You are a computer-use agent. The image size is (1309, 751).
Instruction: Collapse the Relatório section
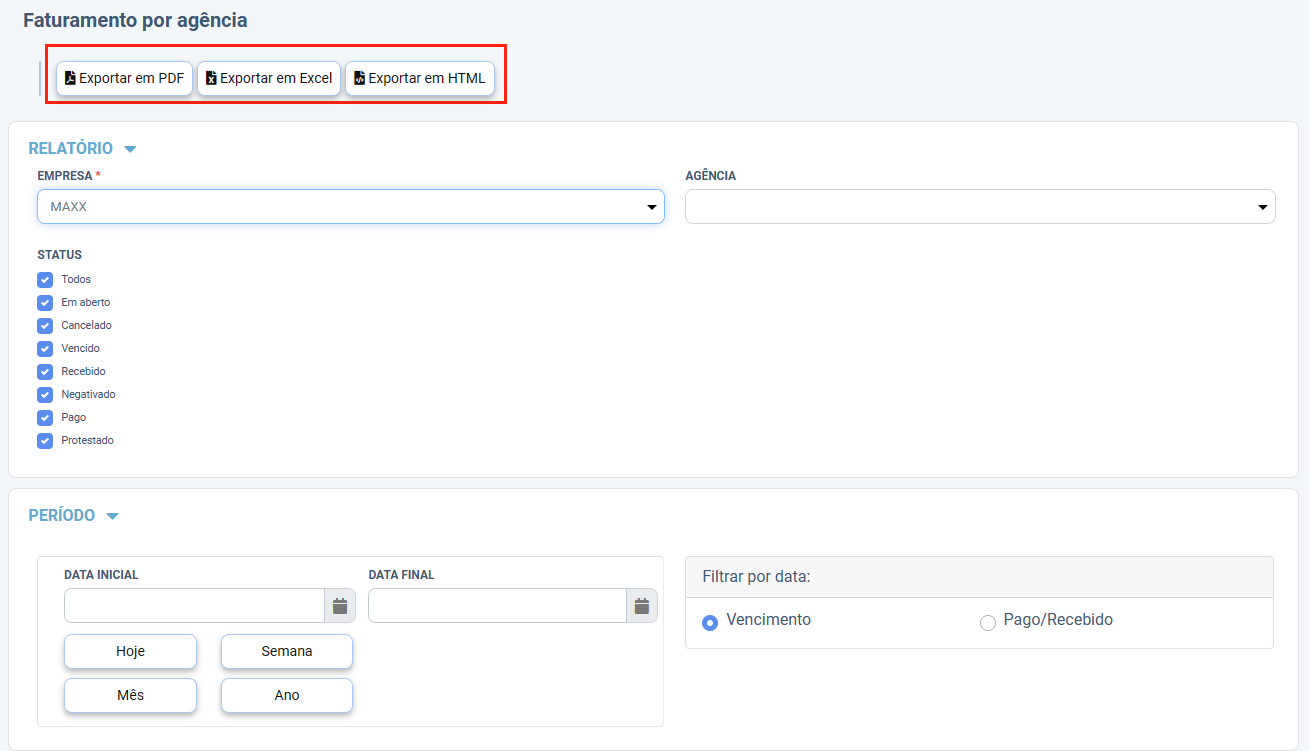pyautogui.click(x=82, y=149)
